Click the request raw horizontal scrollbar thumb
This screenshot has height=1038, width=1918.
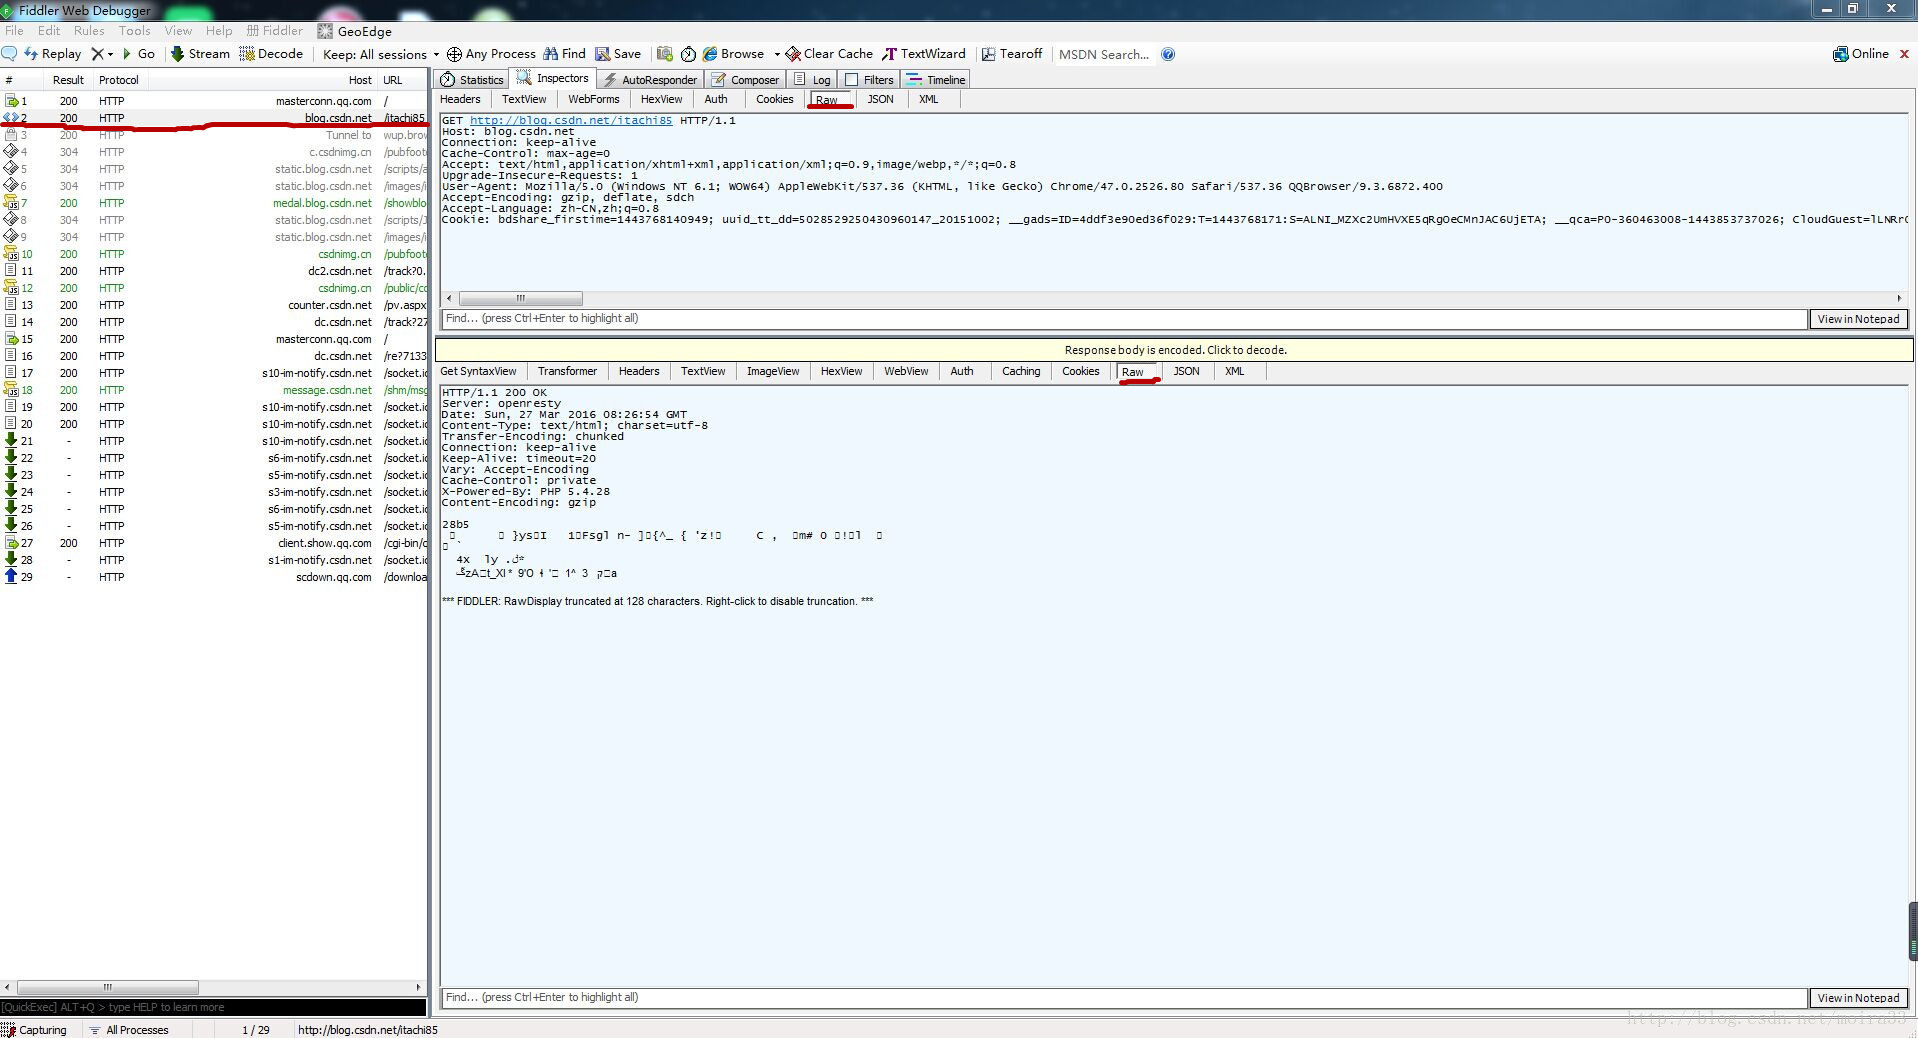[x=520, y=298]
